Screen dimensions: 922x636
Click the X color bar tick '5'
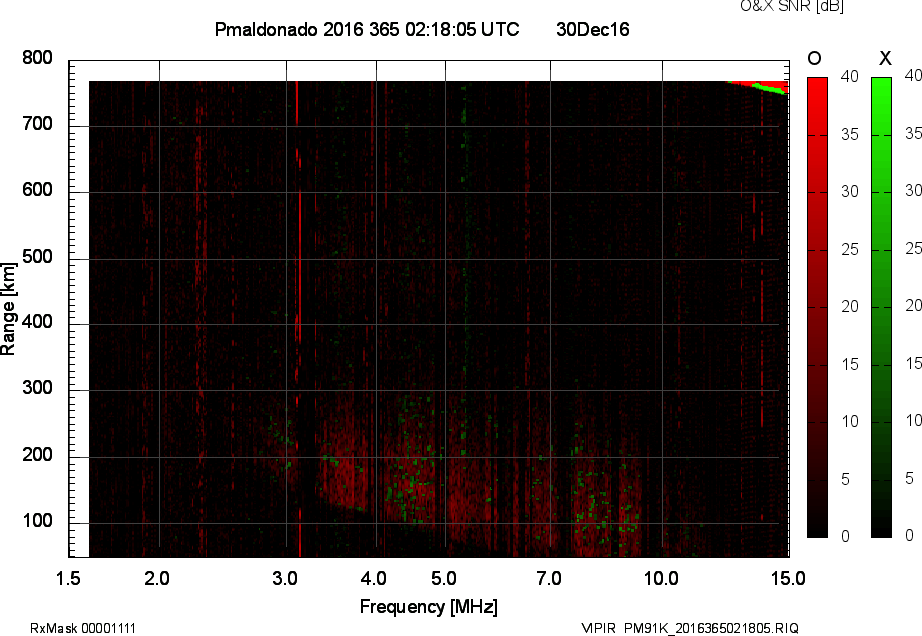coord(910,478)
